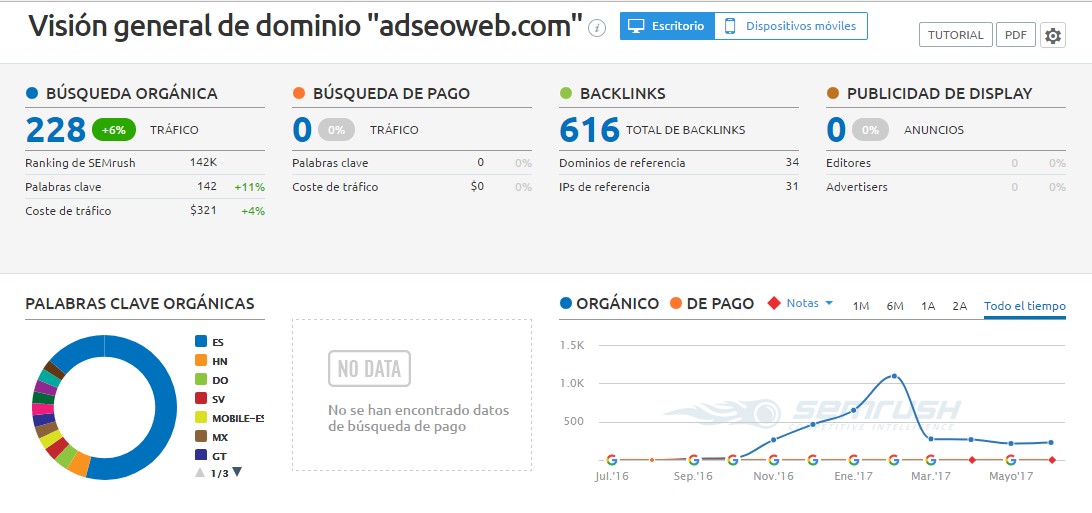Click IPs de referencia count 31
Viewport: 1092px width, 513px height.
(x=792, y=187)
